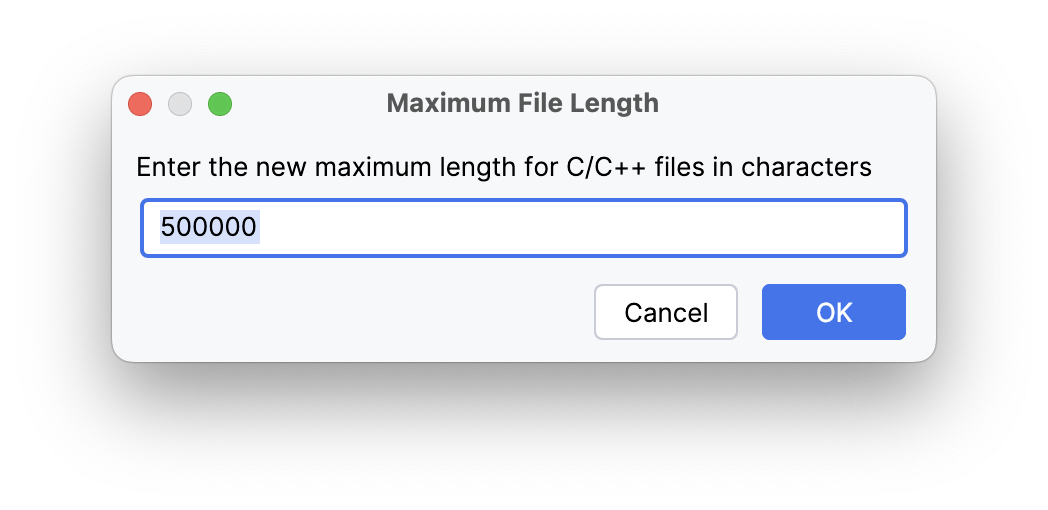This screenshot has height=510, width=1048.
Task: Close the dialog with the red button
Action: pos(140,104)
